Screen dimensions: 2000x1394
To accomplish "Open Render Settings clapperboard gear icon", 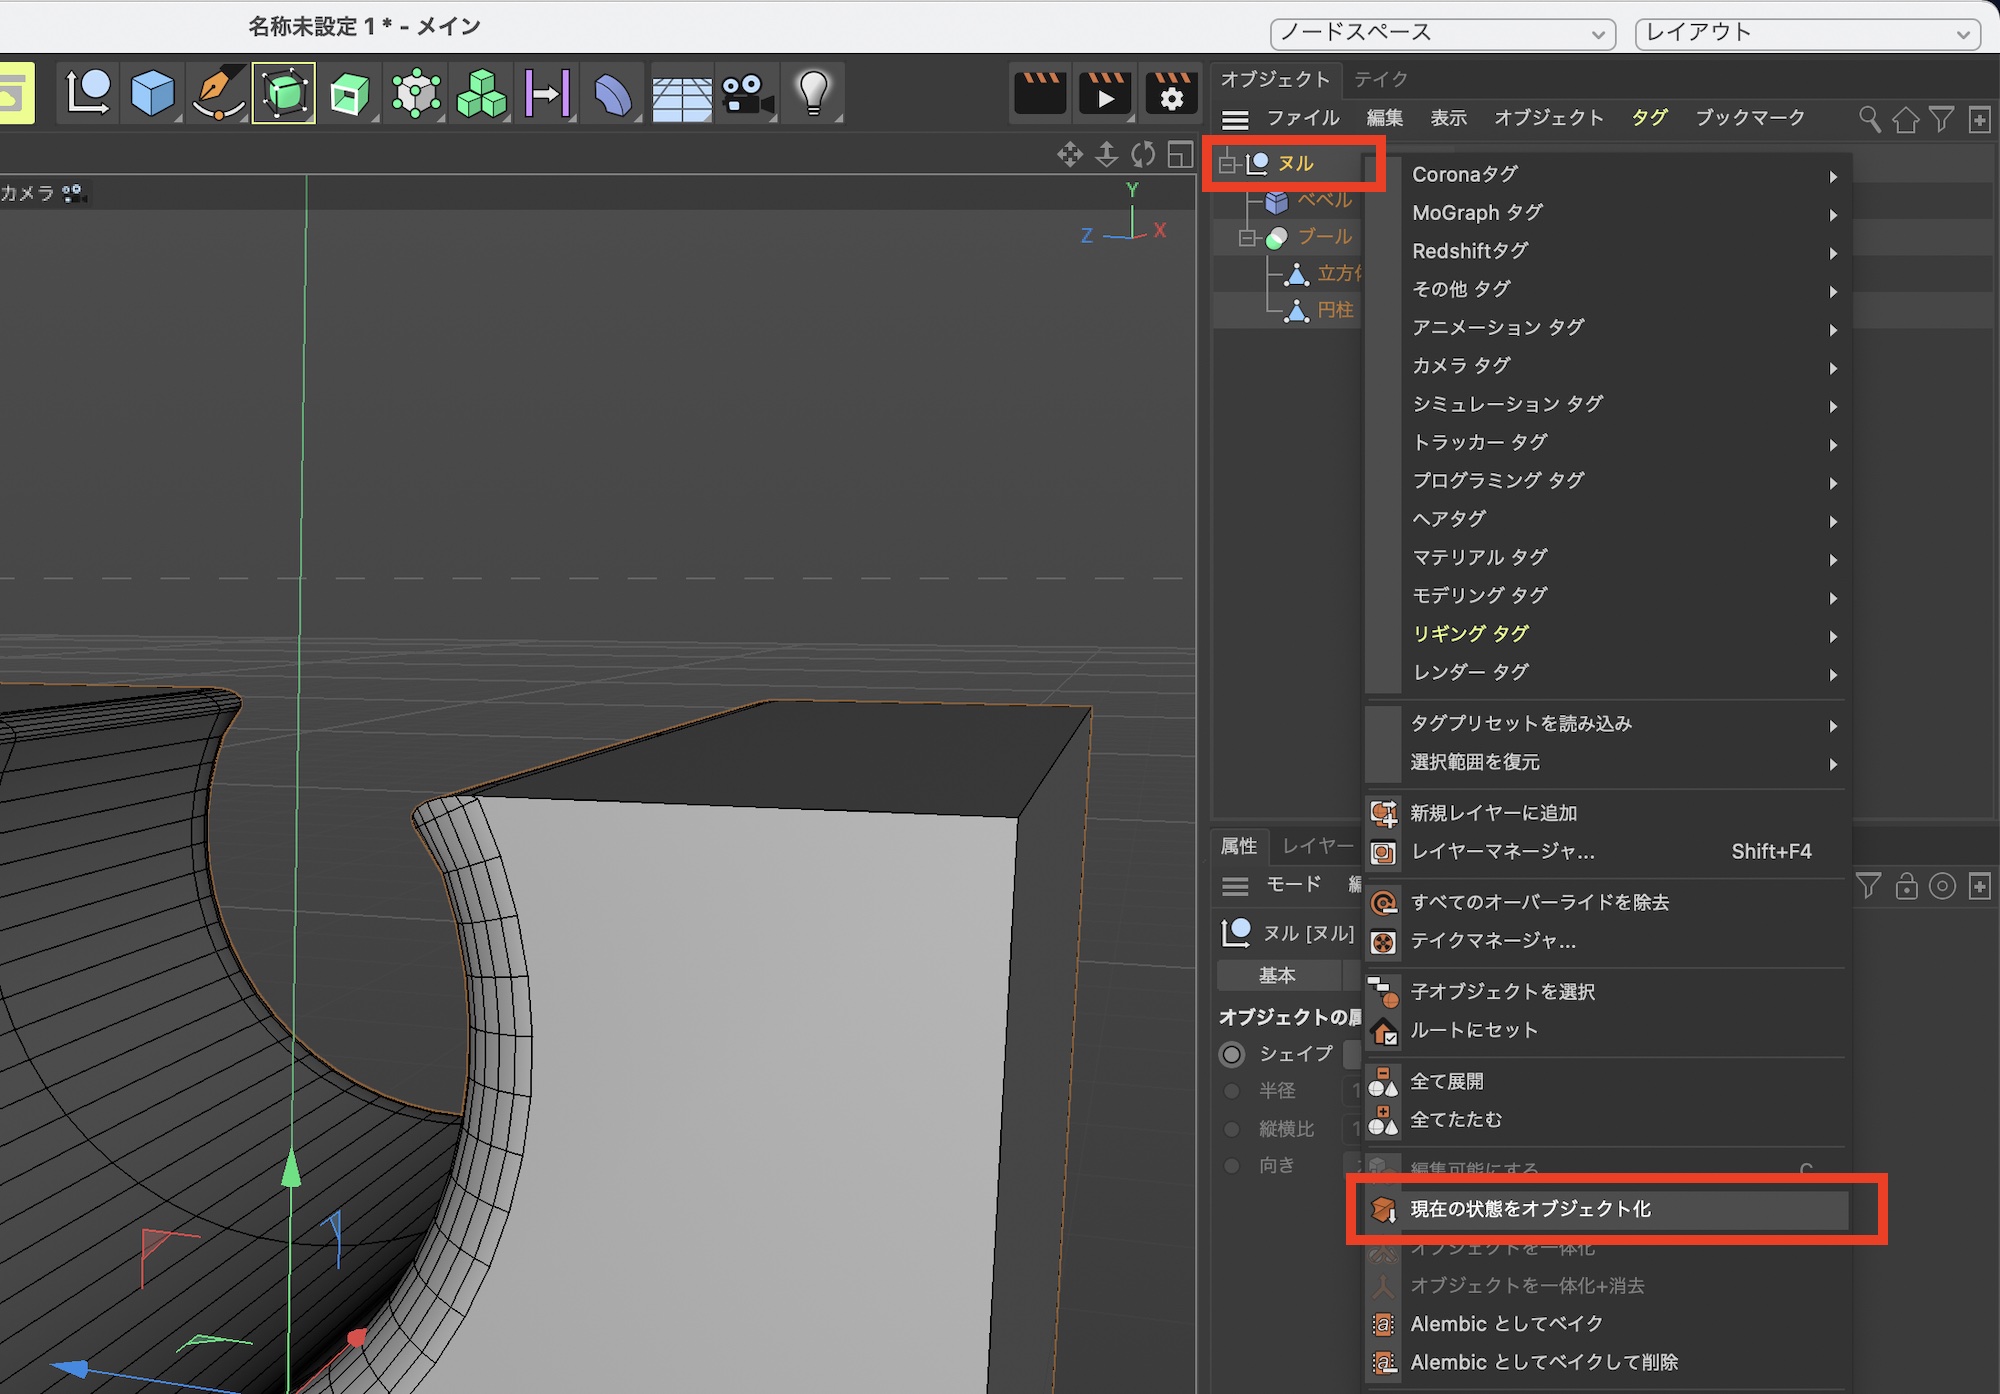I will click(x=1171, y=94).
